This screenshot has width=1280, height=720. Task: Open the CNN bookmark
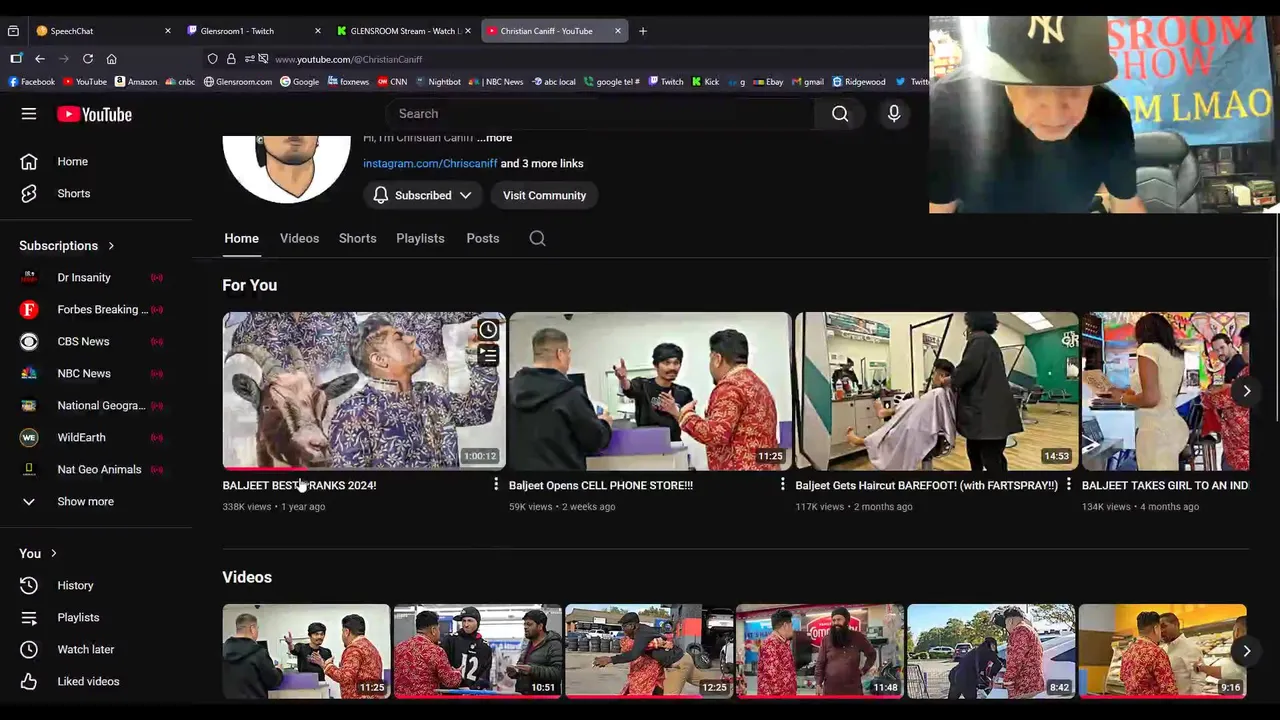coord(392,82)
